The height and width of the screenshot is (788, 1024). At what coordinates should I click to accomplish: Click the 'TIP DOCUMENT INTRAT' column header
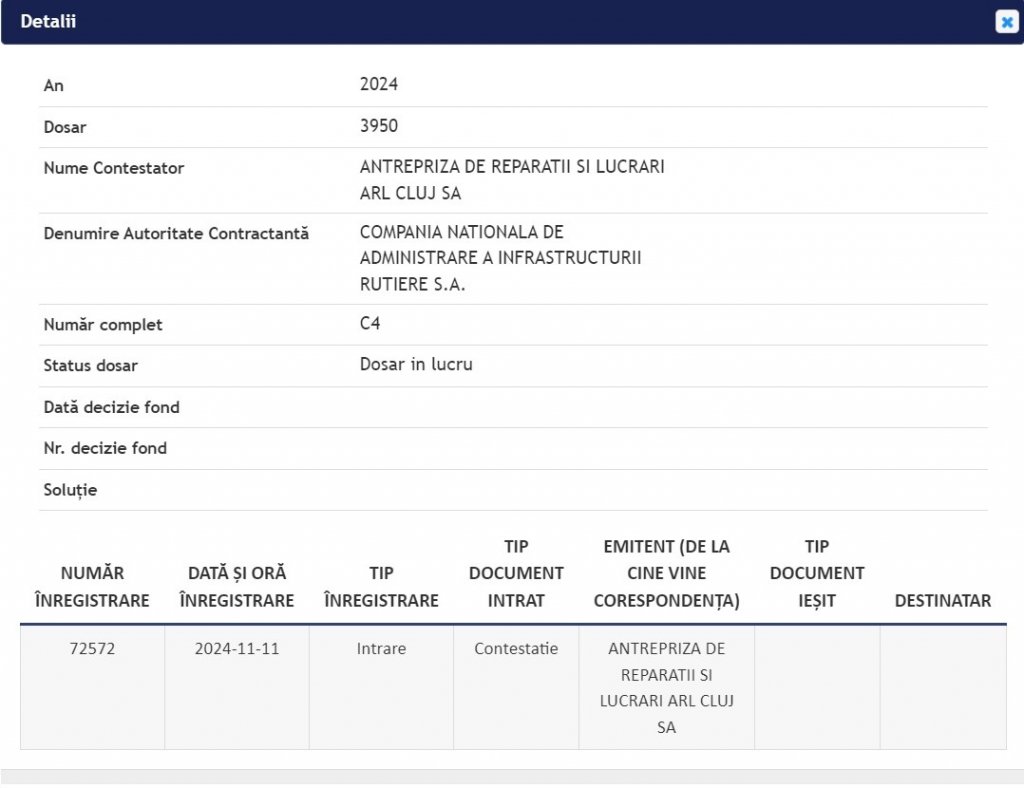516,573
